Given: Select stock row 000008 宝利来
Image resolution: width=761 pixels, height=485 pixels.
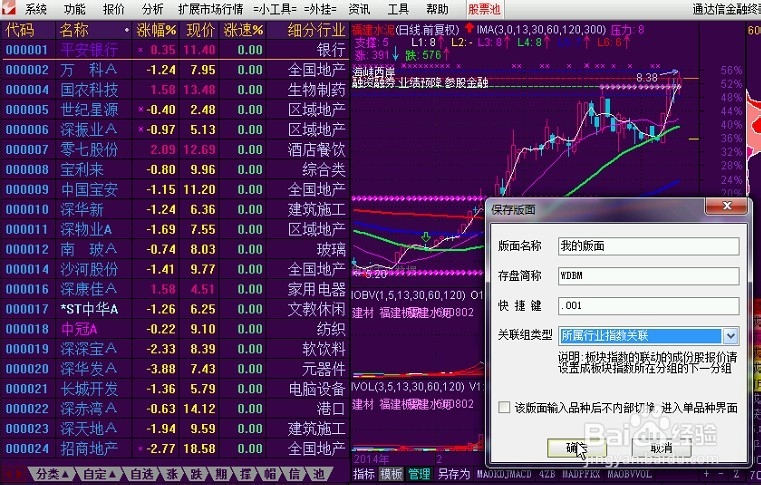Looking at the screenshot, I should point(175,169).
